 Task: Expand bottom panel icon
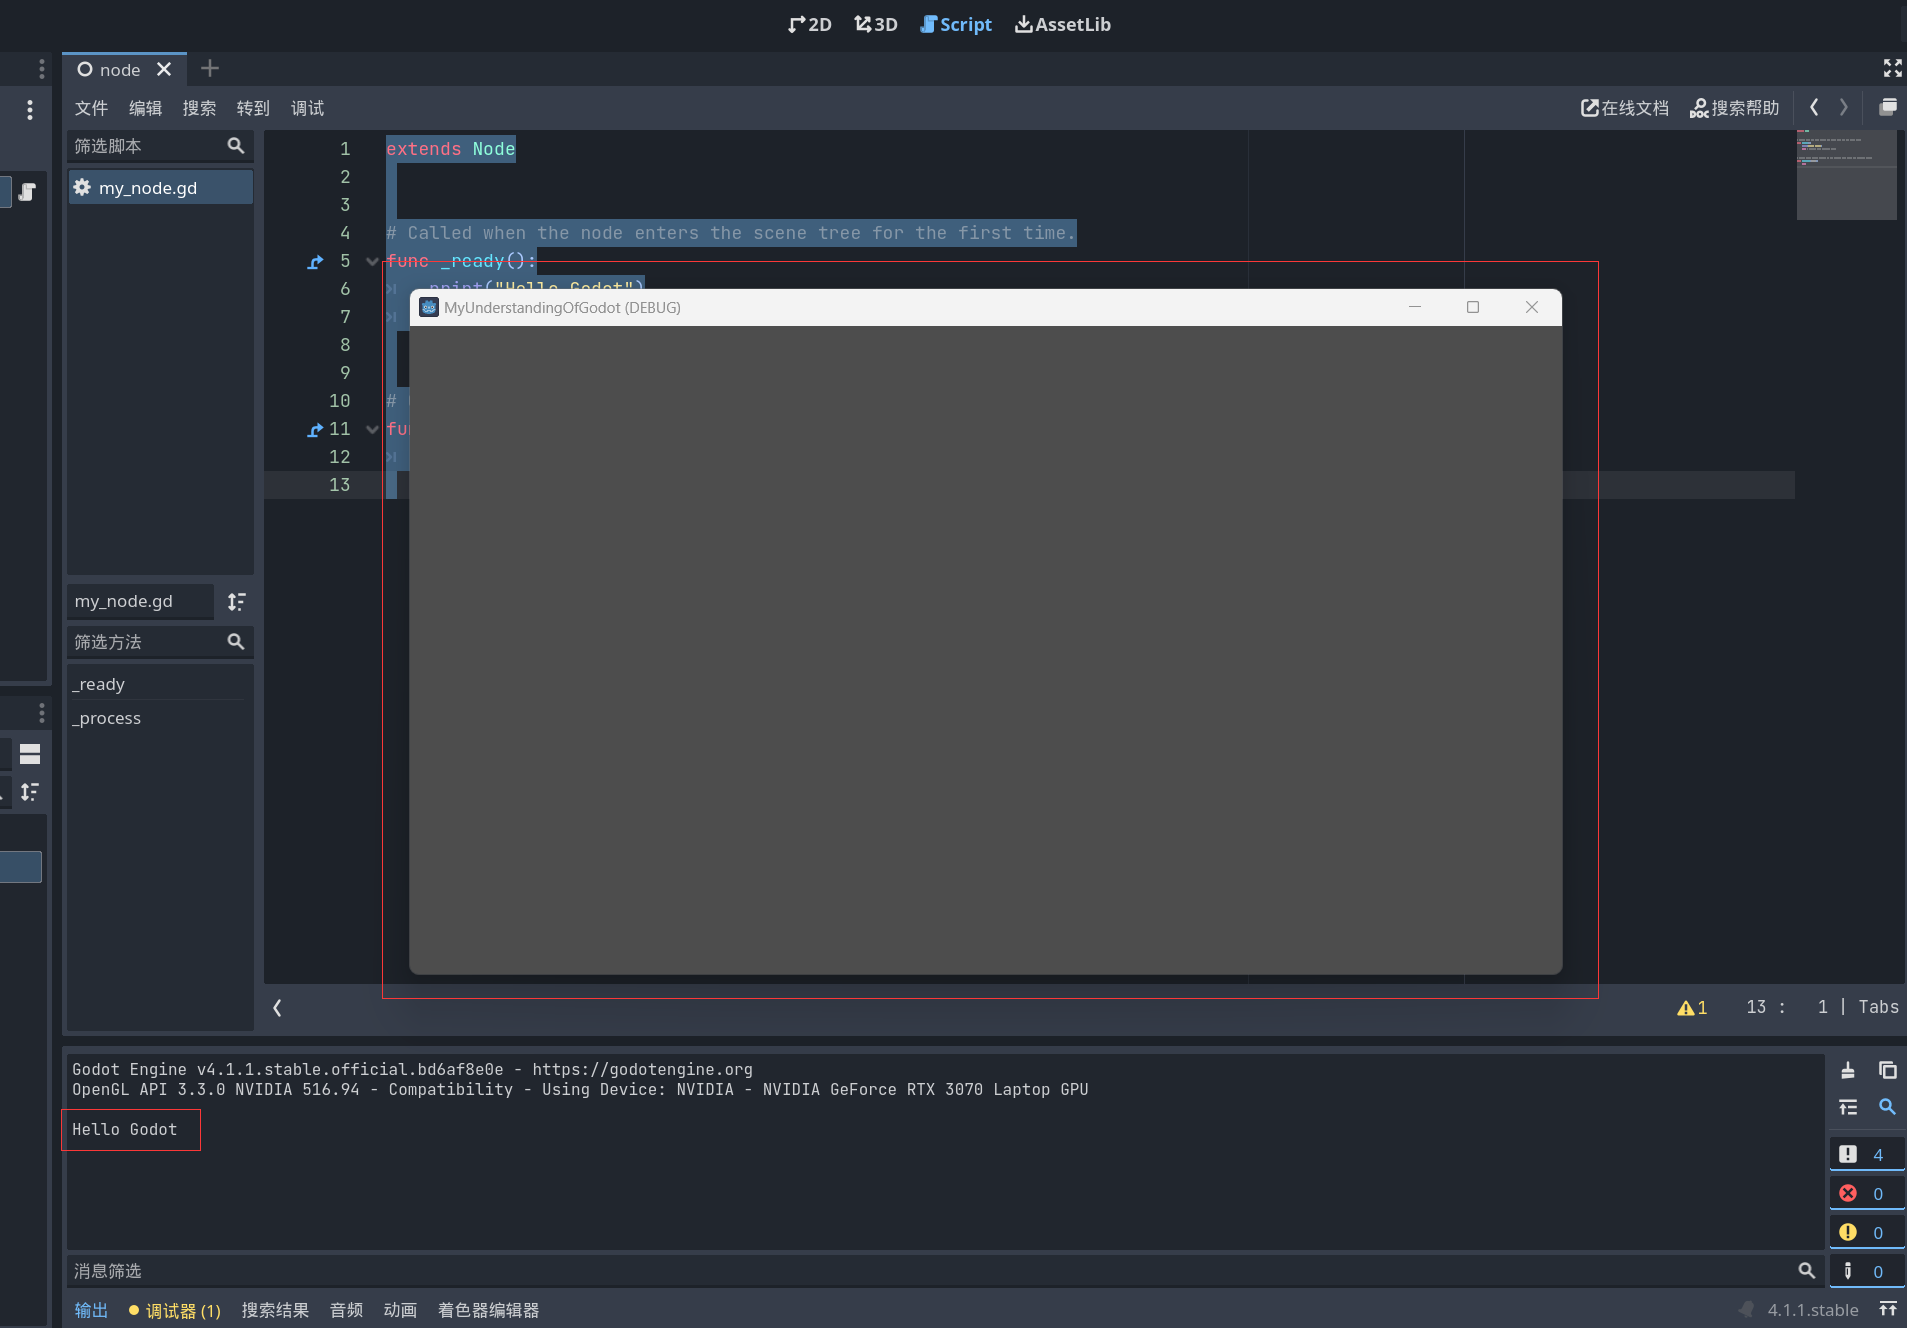pos(1888,1309)
